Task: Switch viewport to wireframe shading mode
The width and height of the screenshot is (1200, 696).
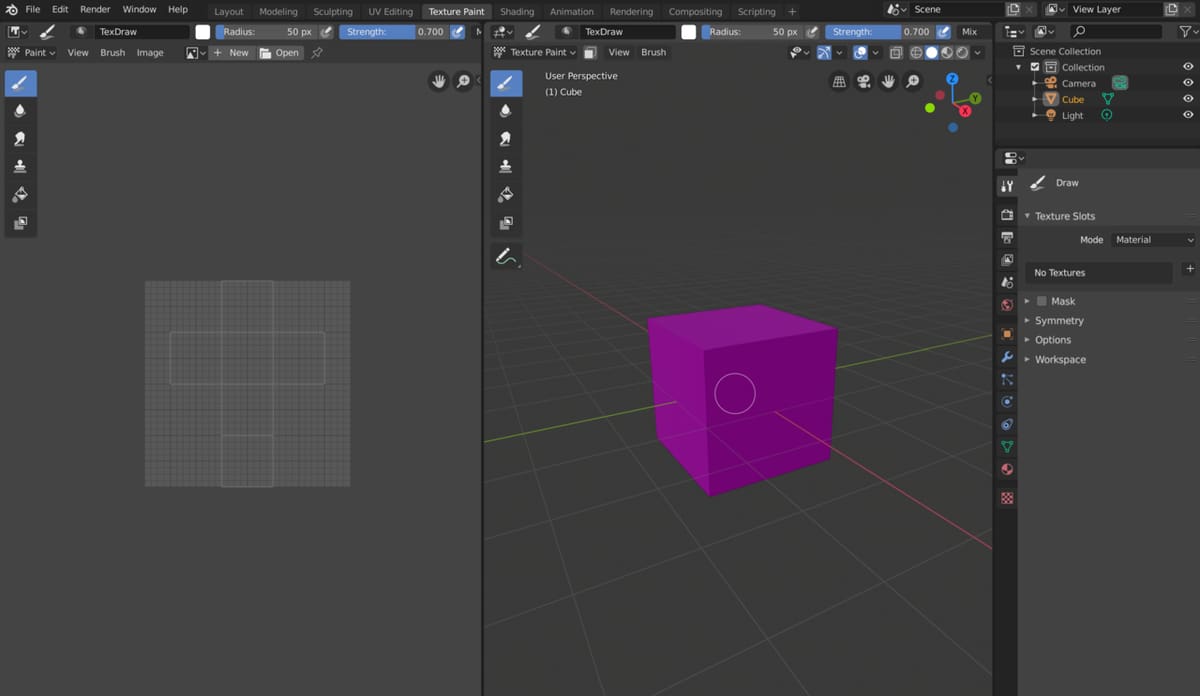Action: (x=916, y=52)
